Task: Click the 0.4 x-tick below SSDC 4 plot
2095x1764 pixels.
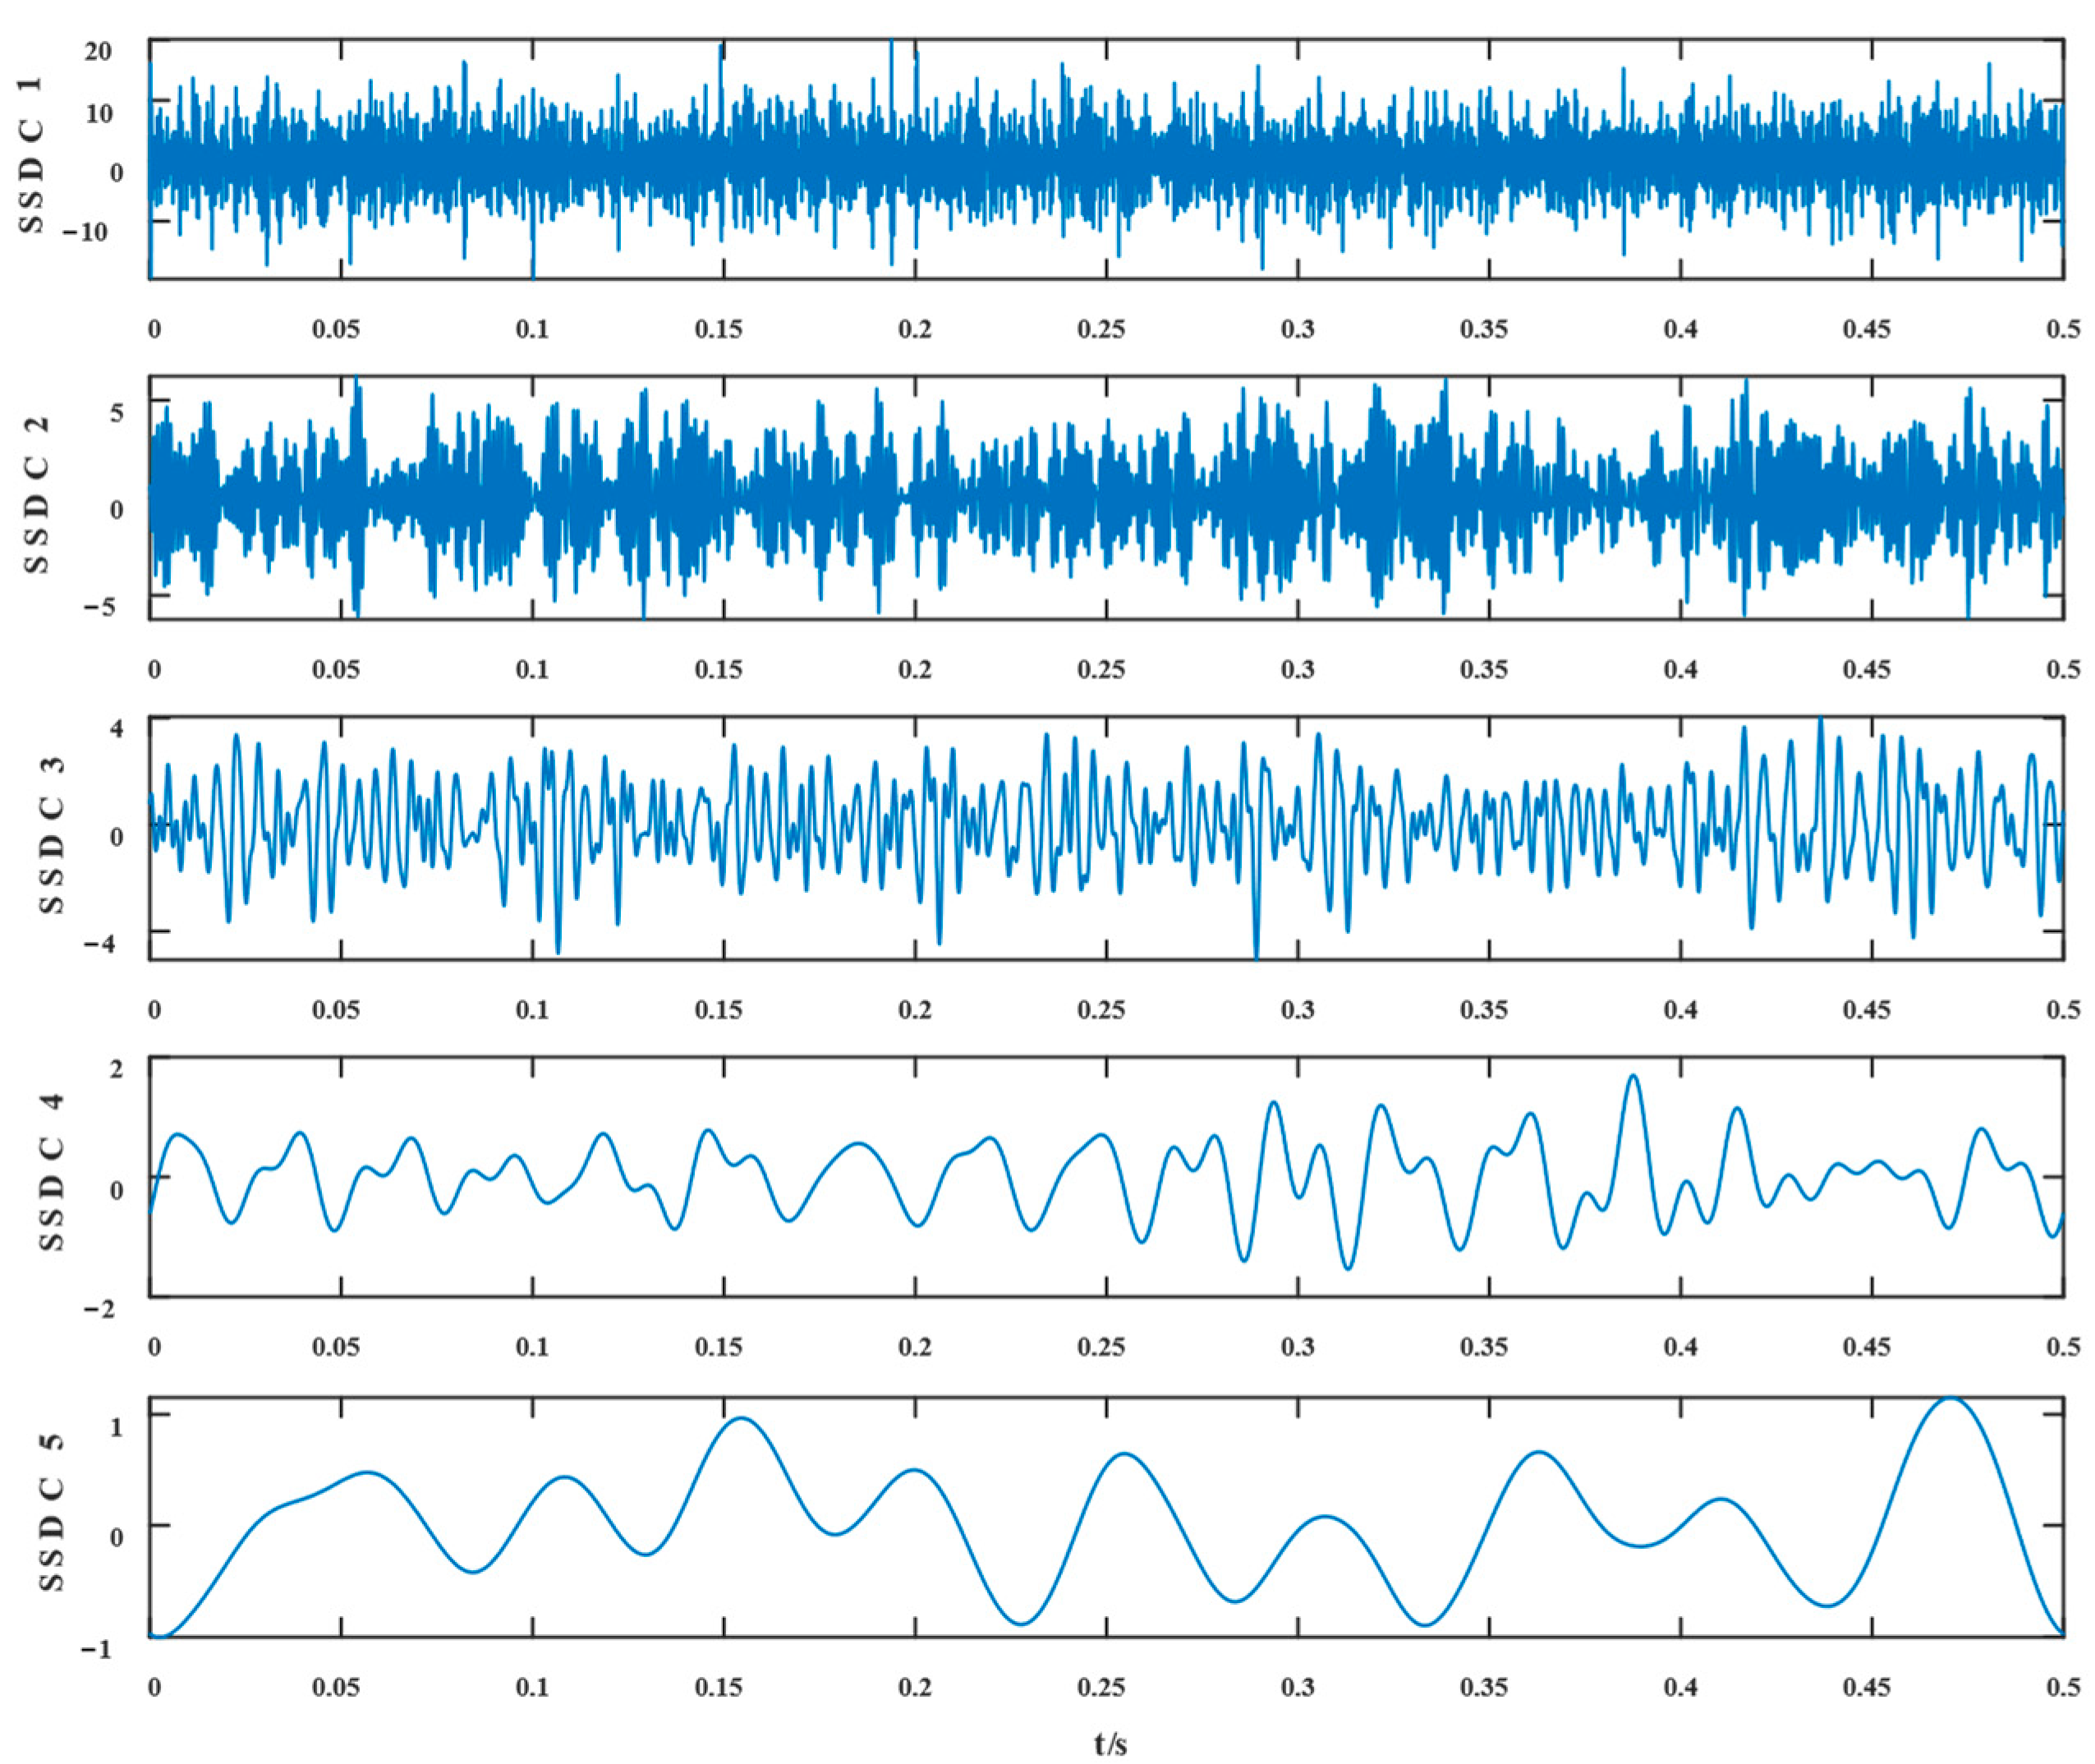Action: click(x=1680, y=1347)
